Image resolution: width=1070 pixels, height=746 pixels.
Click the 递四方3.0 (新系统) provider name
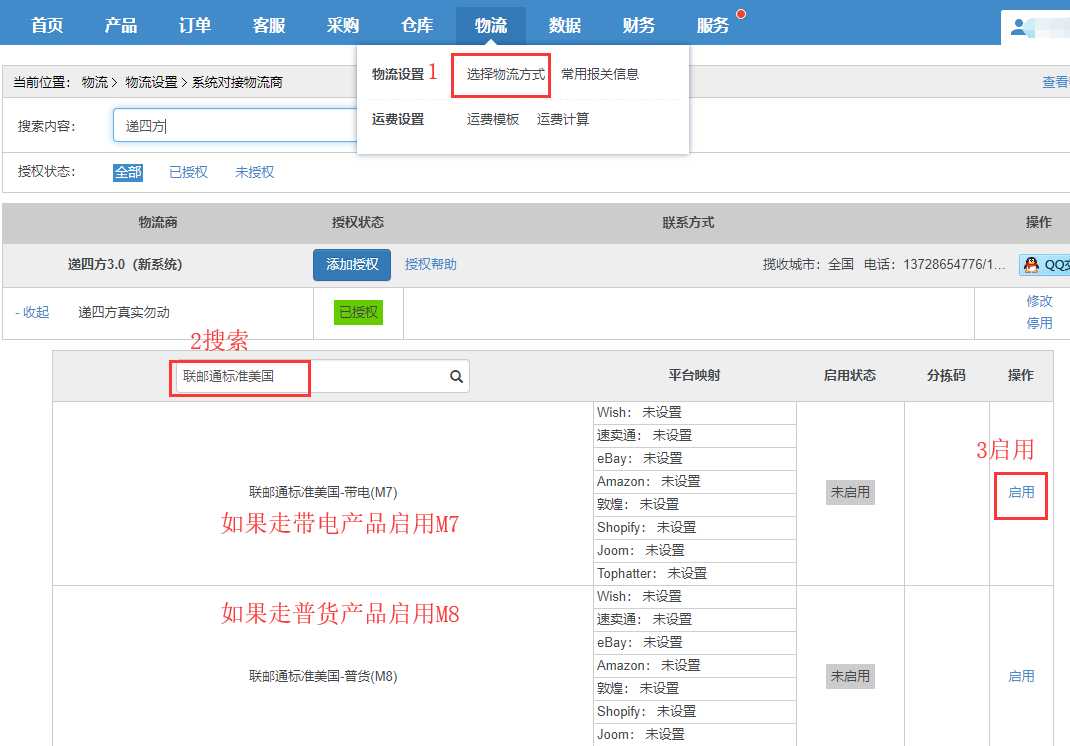[125, 265]
